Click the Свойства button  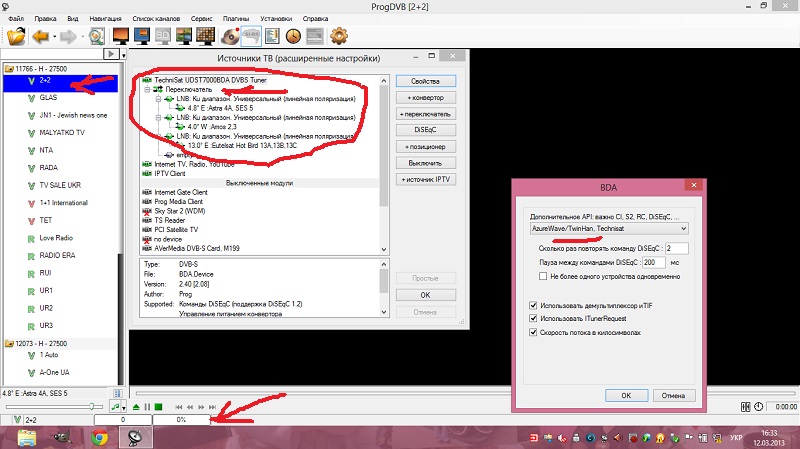coord(425,80)
